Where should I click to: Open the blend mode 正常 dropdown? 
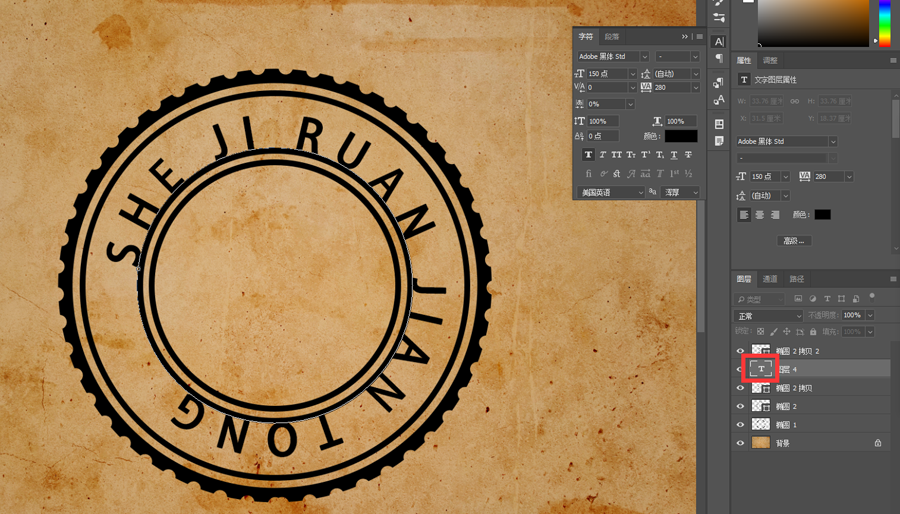coord(768,316)
